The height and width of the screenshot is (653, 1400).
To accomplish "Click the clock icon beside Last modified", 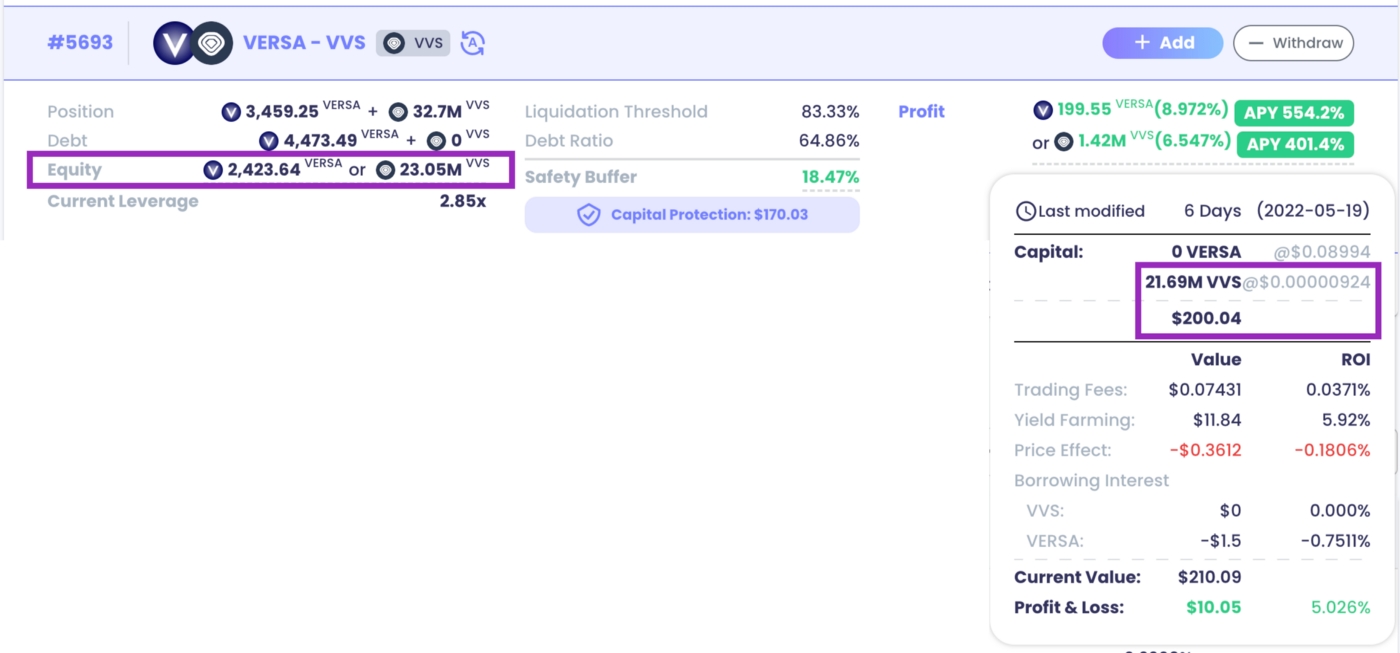I will (x=1025, y=211).
